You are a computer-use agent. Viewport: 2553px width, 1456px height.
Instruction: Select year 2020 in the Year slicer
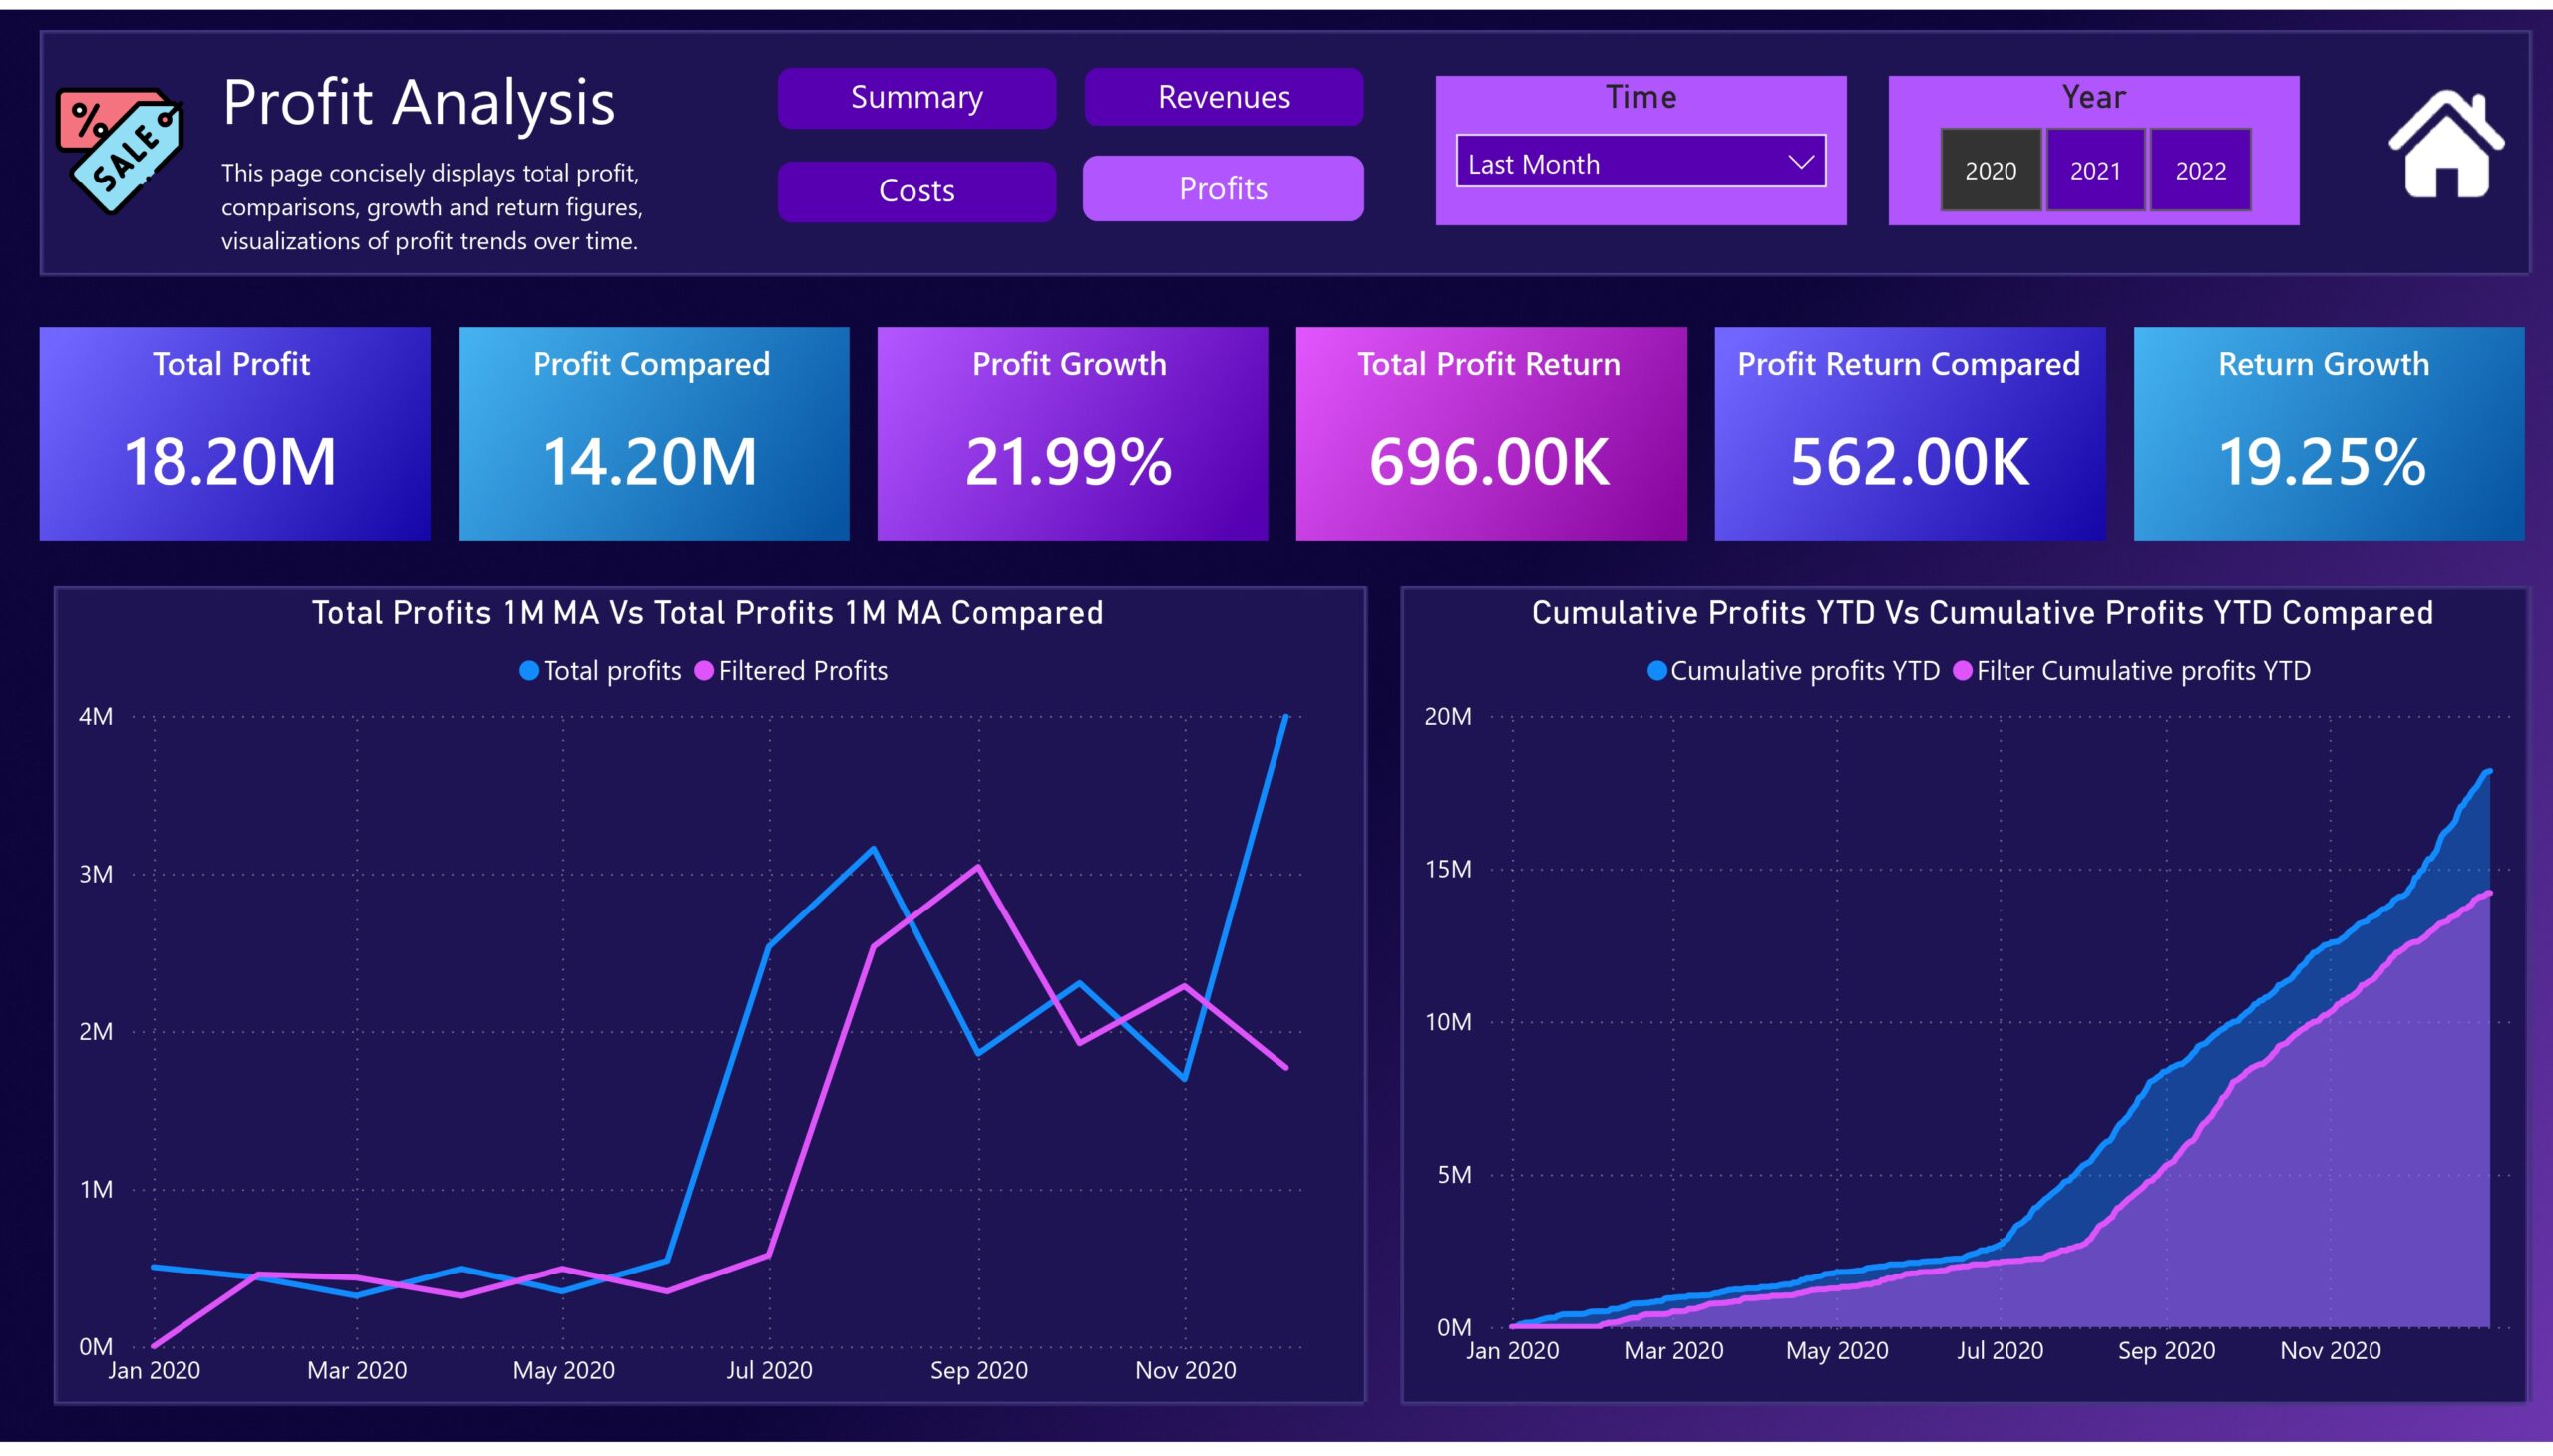[1990, 170]
